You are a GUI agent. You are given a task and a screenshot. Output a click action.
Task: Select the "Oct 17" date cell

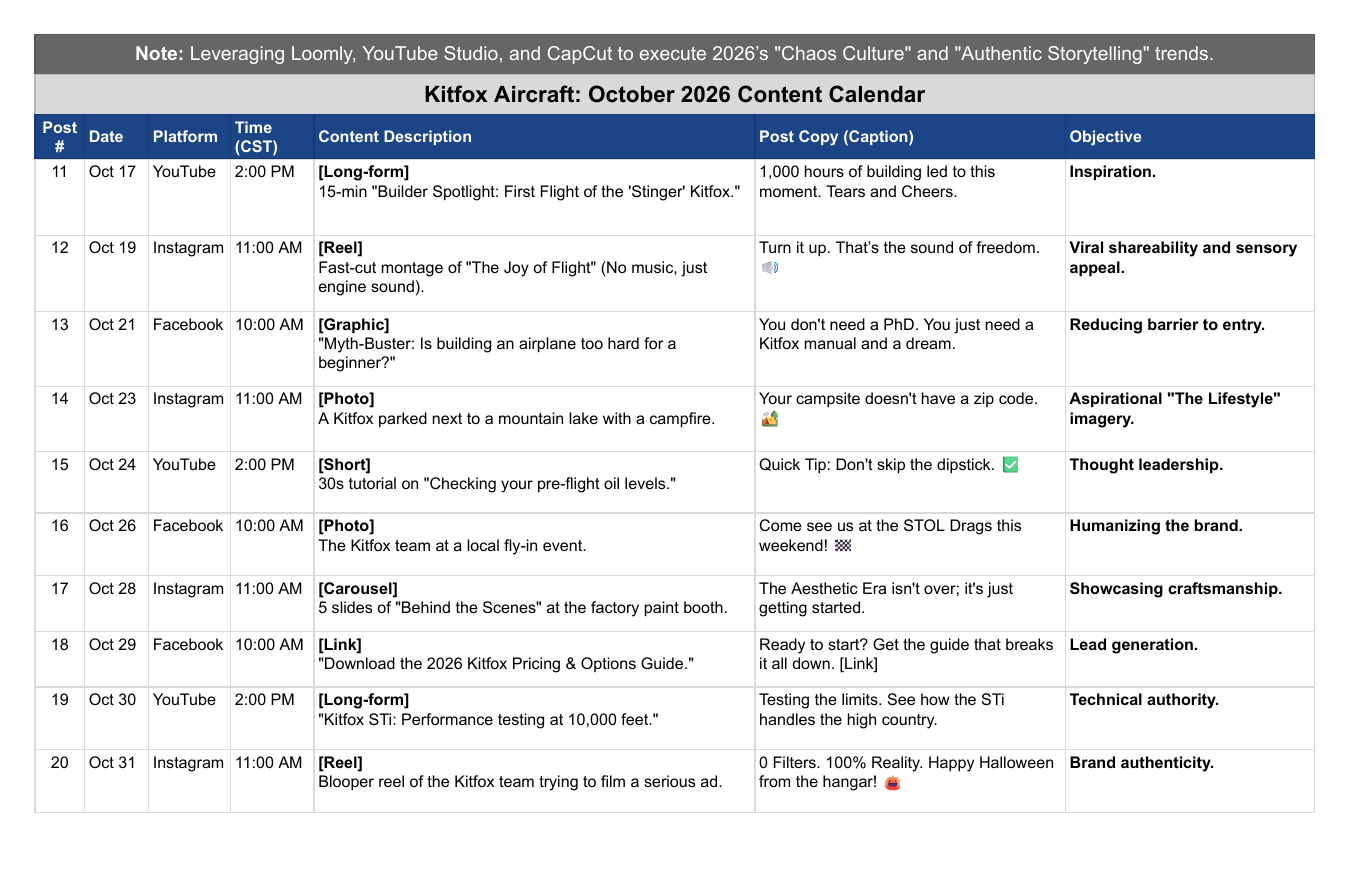117,197
